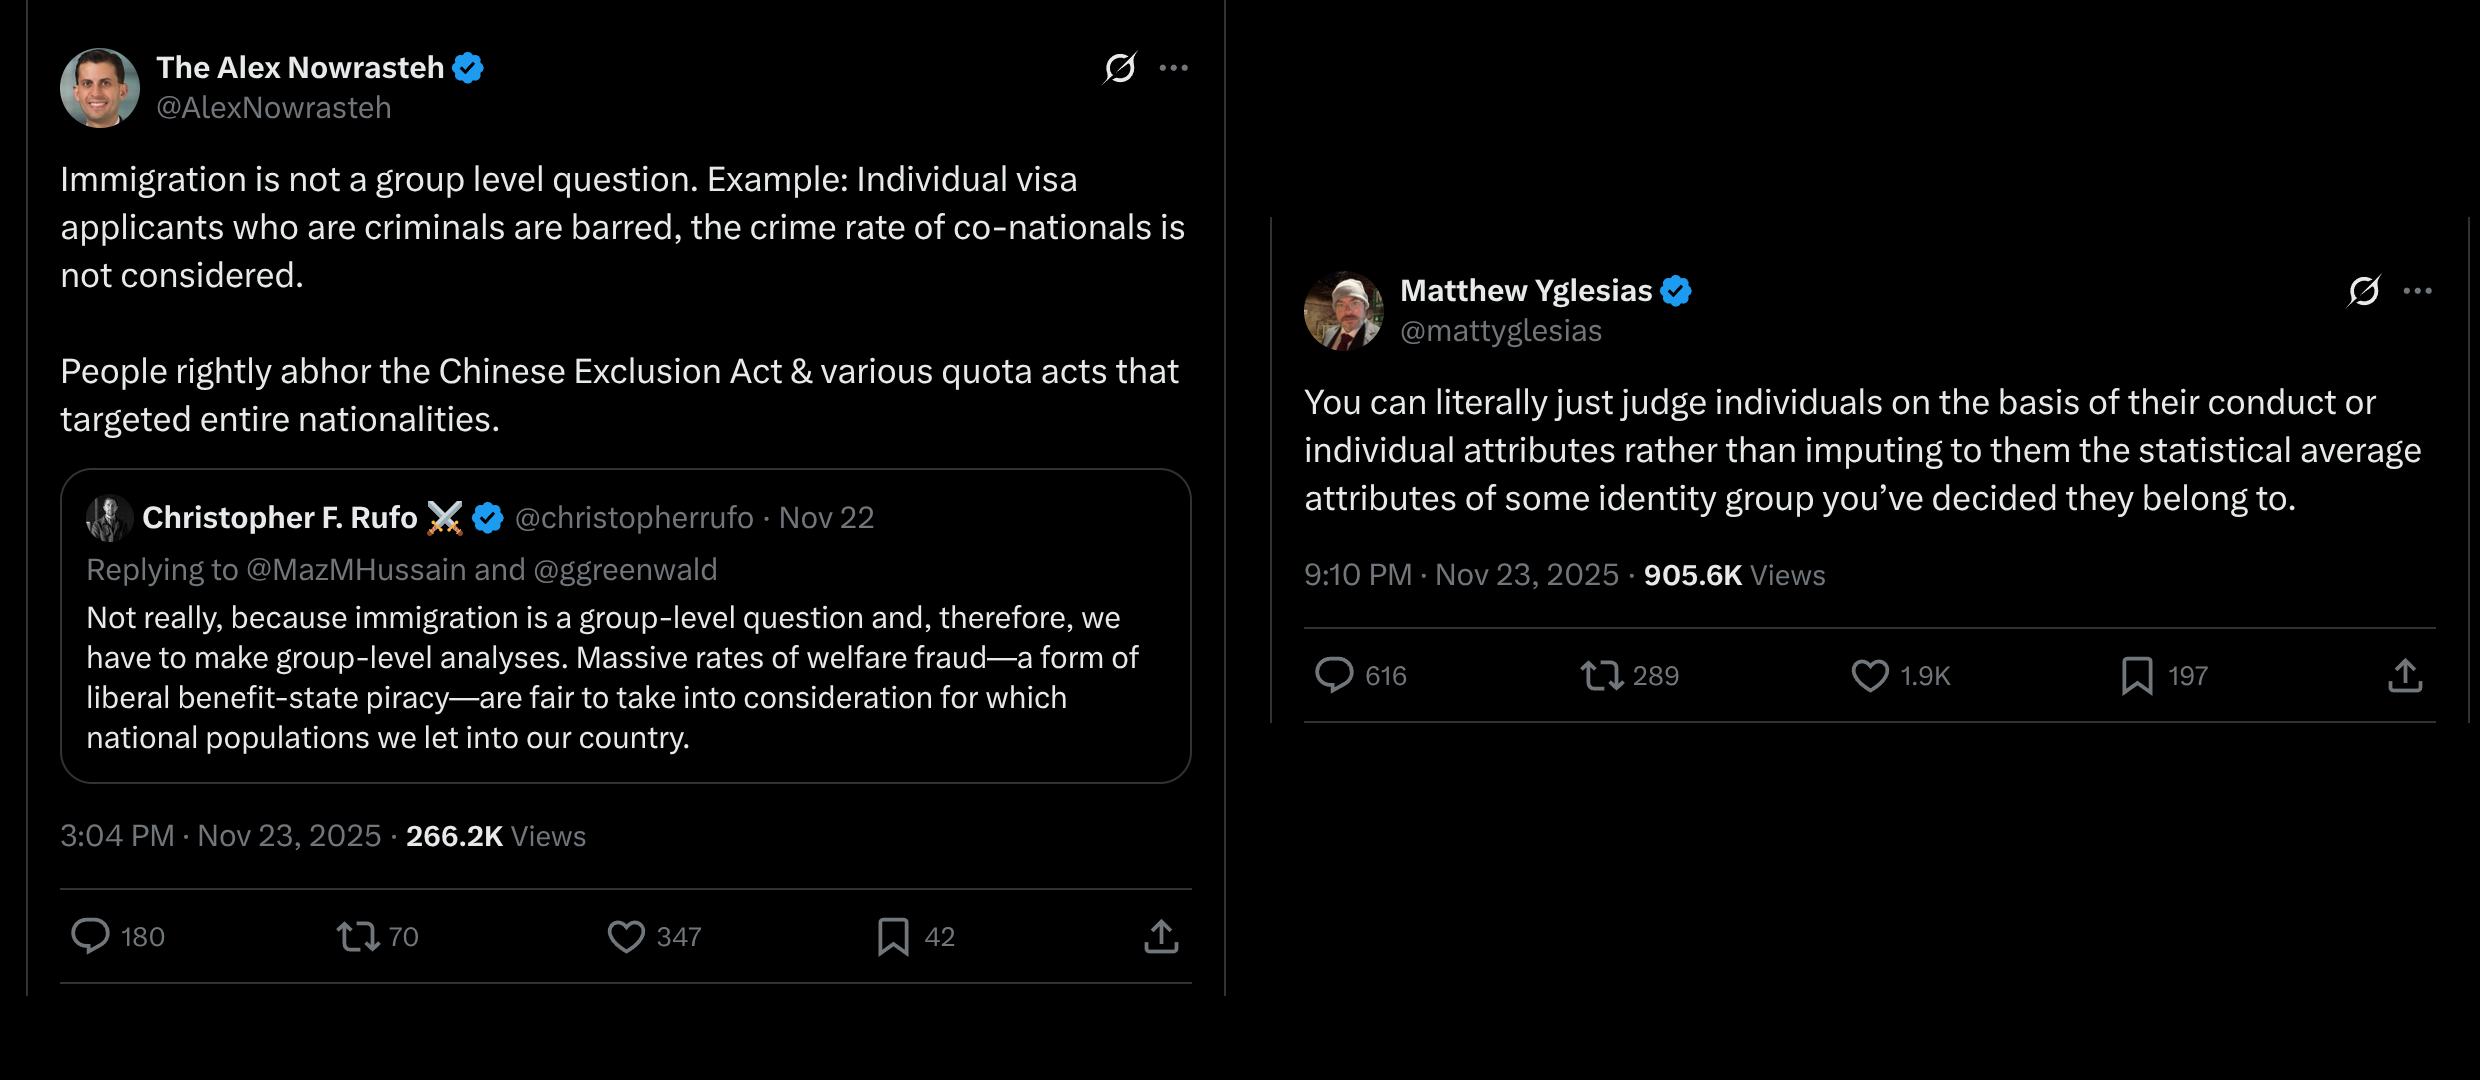The image size is (2480, 1080).
Task: Repost Matthew Yglesias's tweet
Action: tap(1601, 675)
